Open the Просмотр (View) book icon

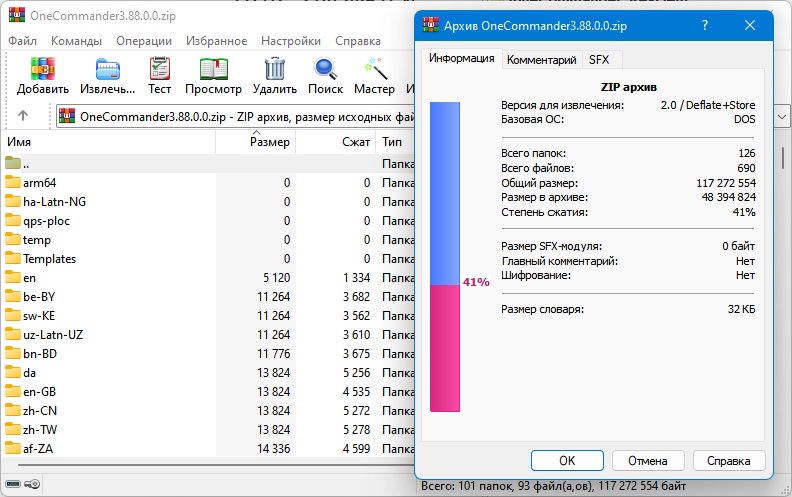coord(213,69)
